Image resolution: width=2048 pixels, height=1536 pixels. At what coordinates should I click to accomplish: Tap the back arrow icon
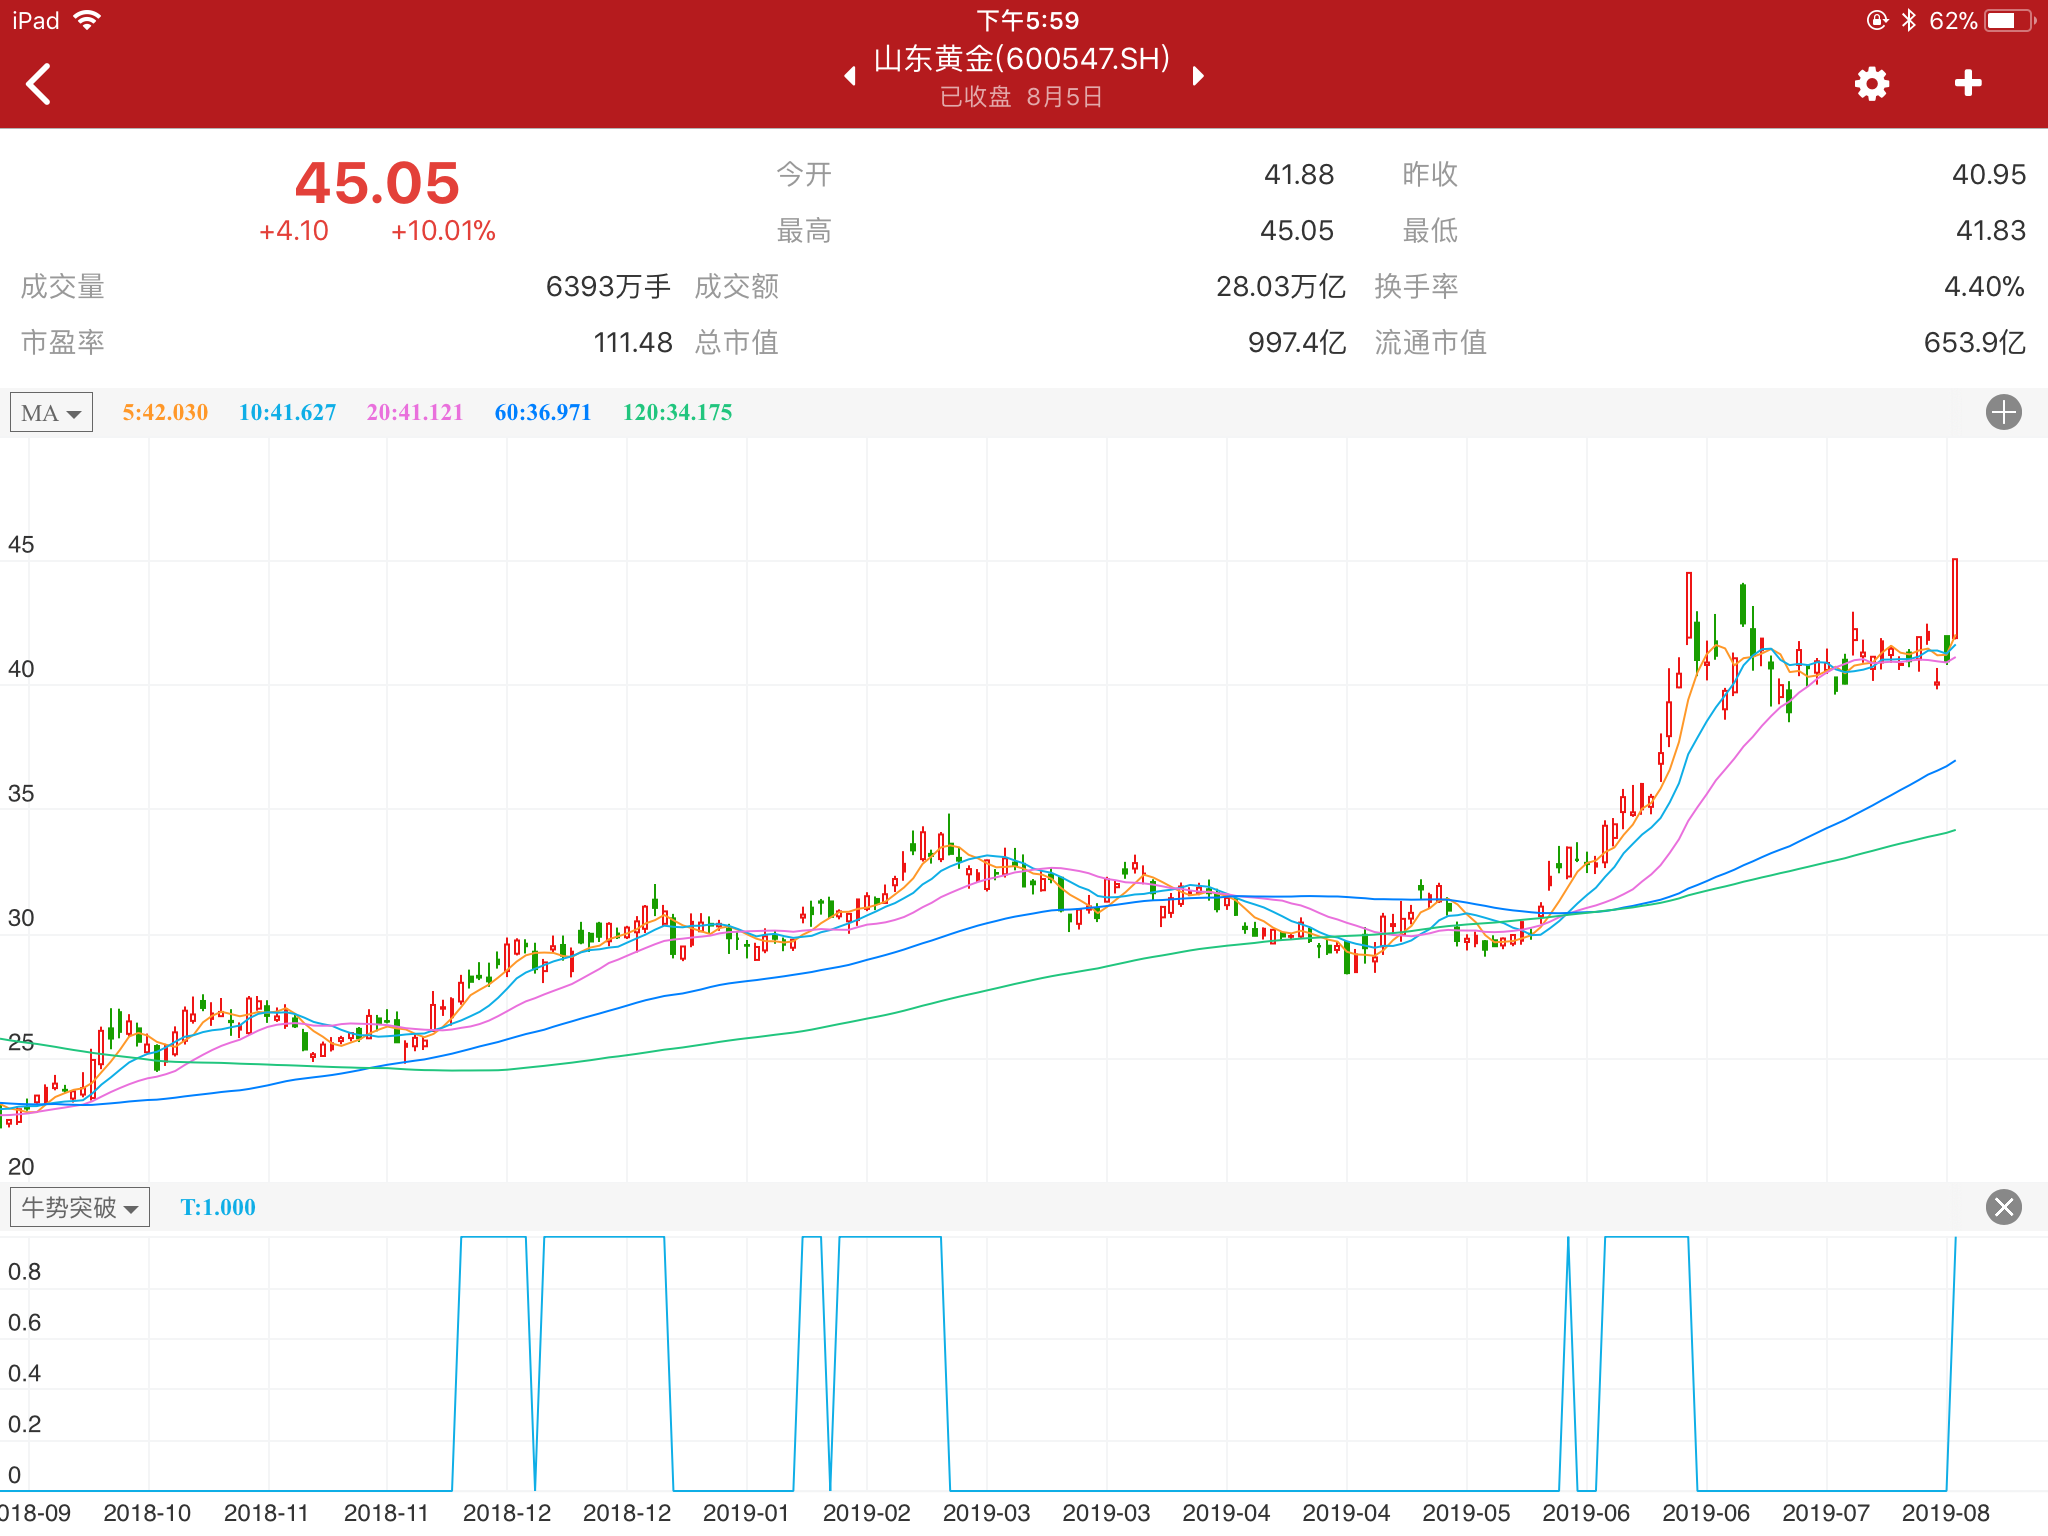coord(39,84)
